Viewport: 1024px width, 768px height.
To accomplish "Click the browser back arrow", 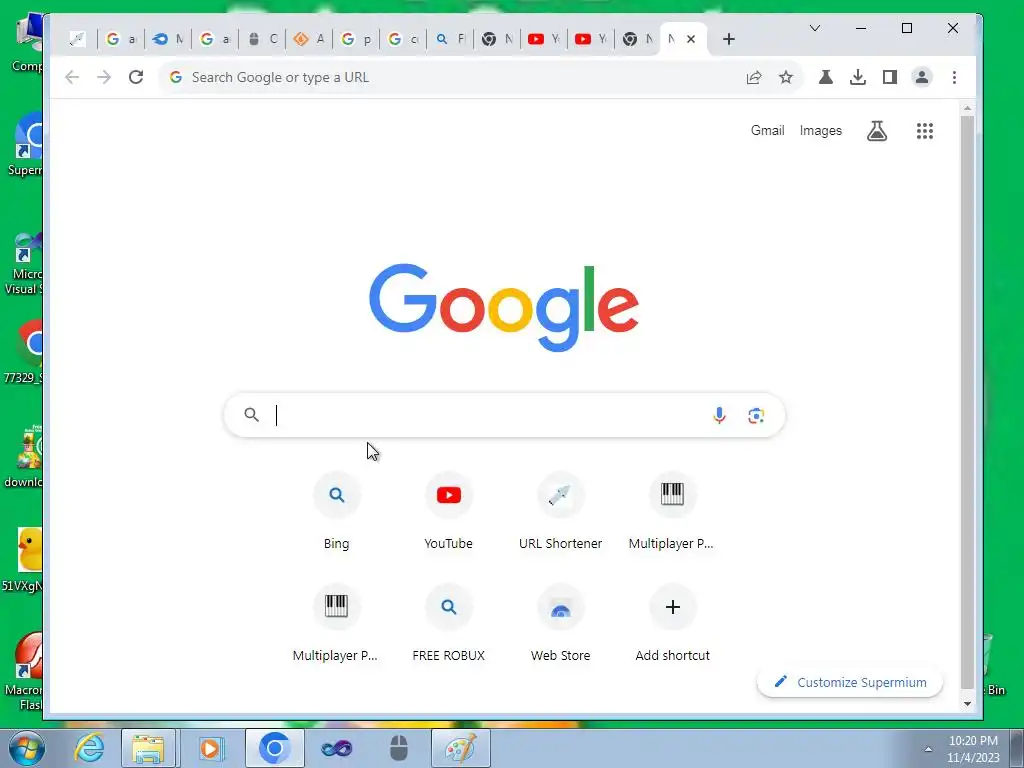I will (x=72, y=77).
